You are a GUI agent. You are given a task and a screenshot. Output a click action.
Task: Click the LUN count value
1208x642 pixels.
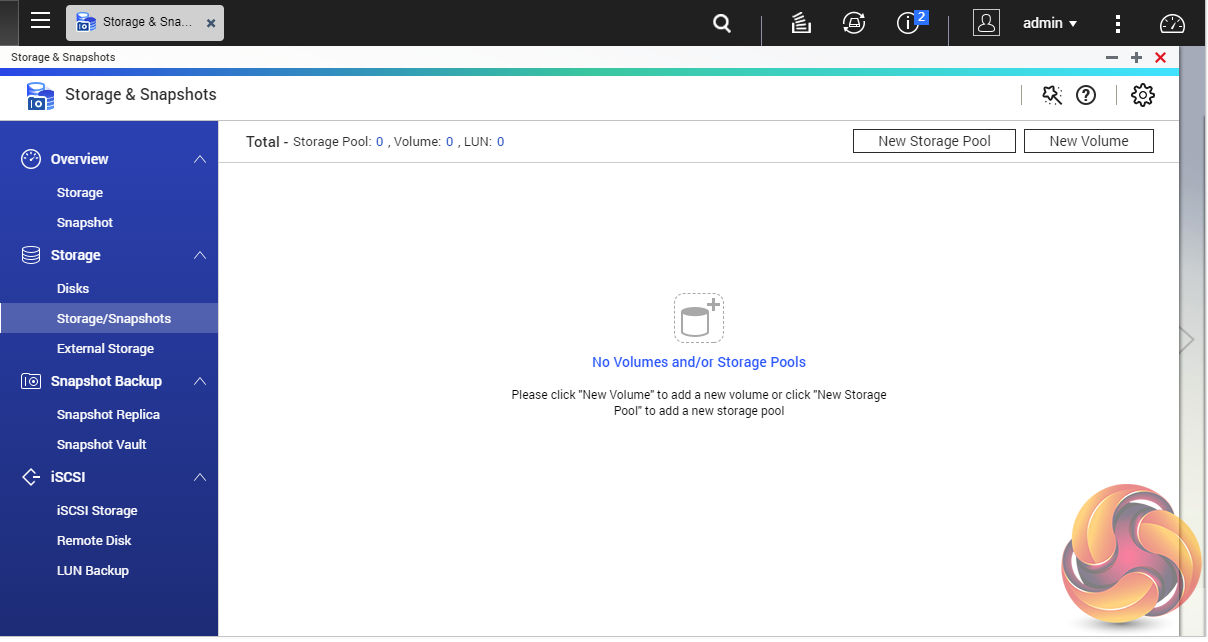point(500,142)
